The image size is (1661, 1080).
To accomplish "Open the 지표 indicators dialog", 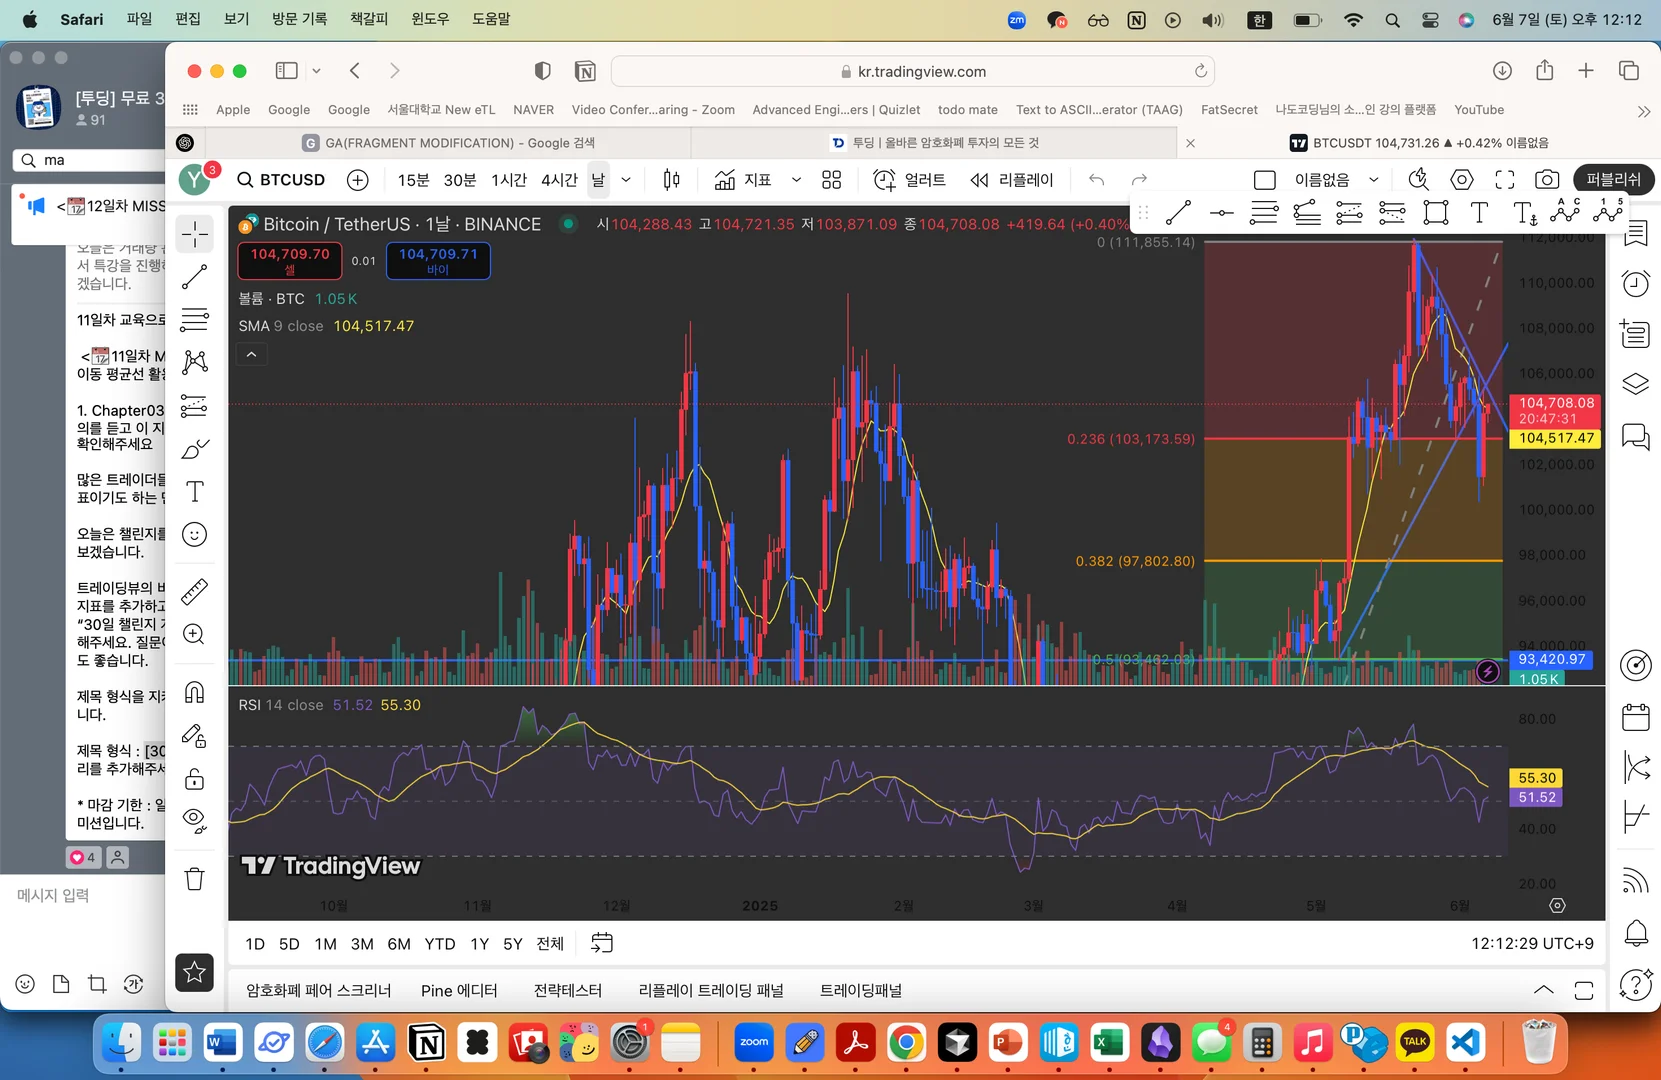I will click(743, 180).
